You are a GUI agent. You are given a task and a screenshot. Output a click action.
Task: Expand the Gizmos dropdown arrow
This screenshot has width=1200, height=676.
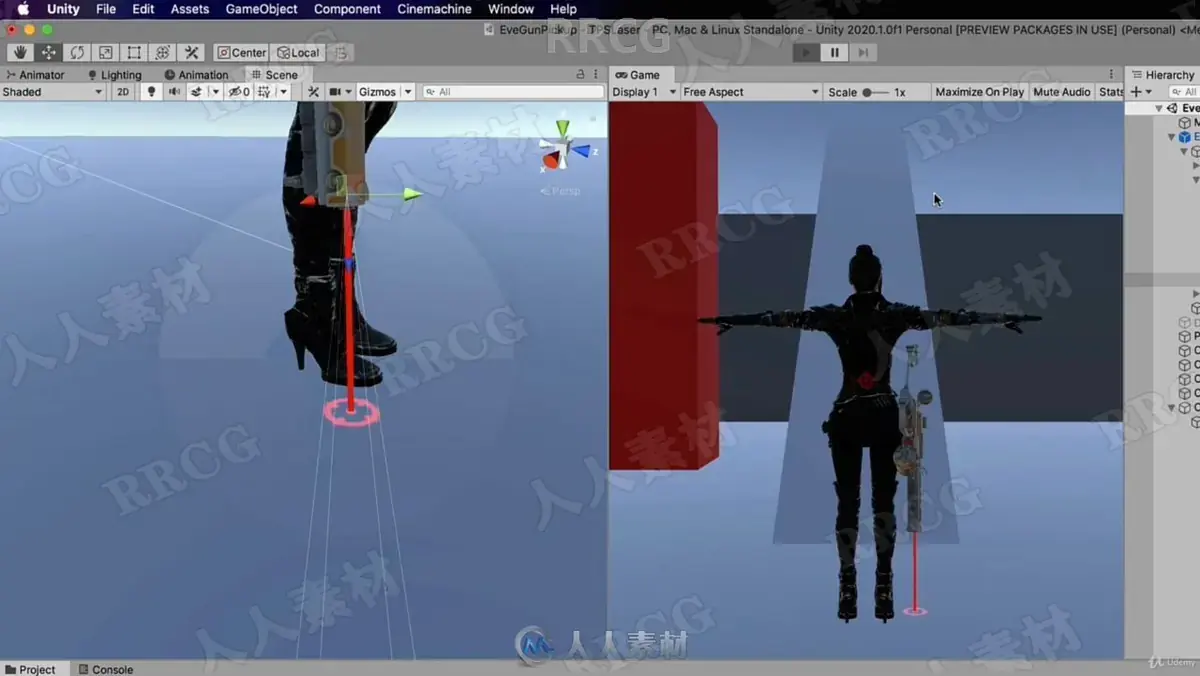pyautogui.click(x=407, y=91)
